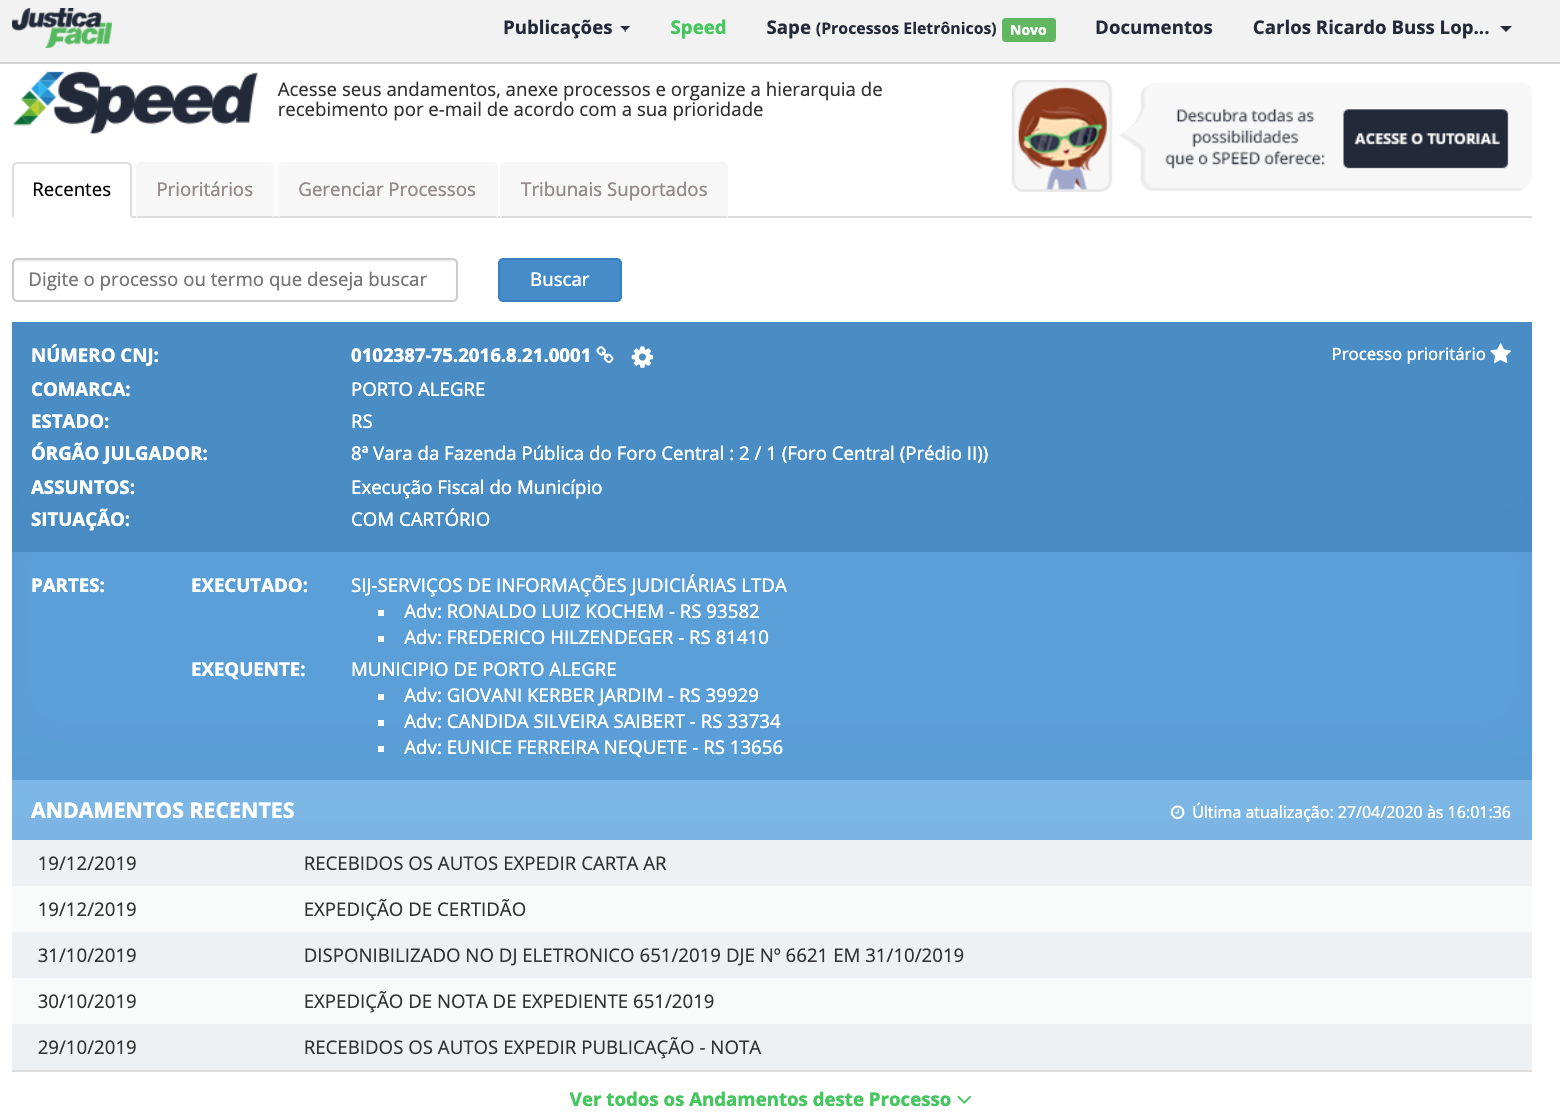The height and width of the screenshot is (1120, 1560).
Task: Open the Publicações dropdown menu
Action: click(566, 28)
